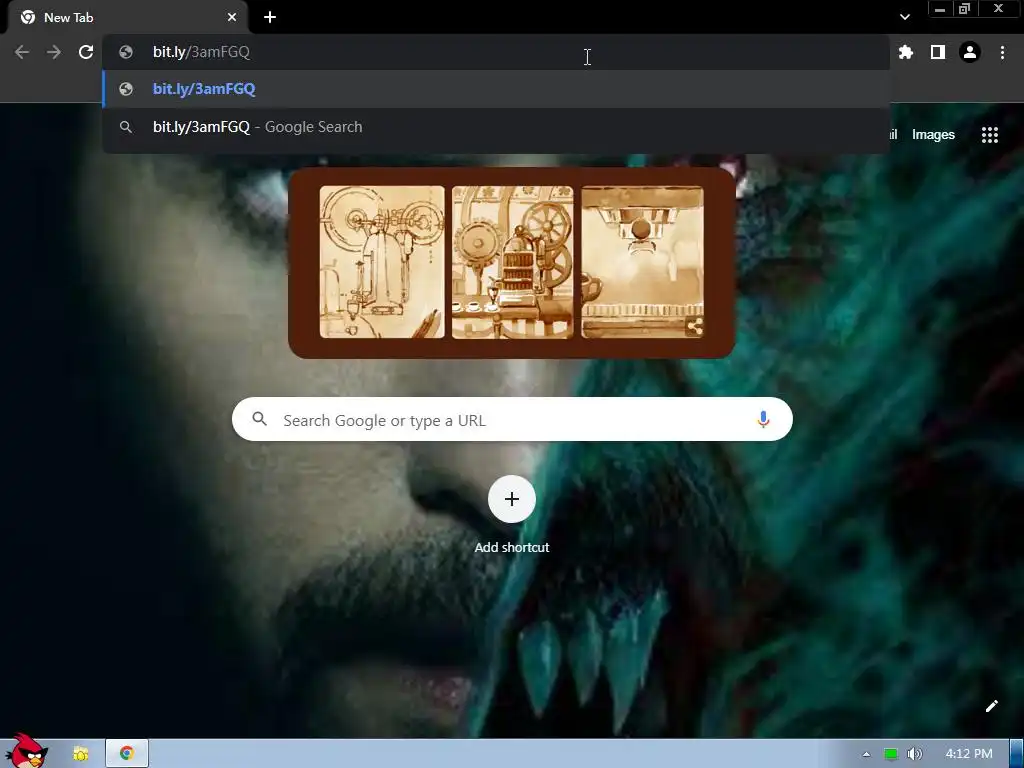
Task: Share the doodle with the share icon
Action: (695, 327)
